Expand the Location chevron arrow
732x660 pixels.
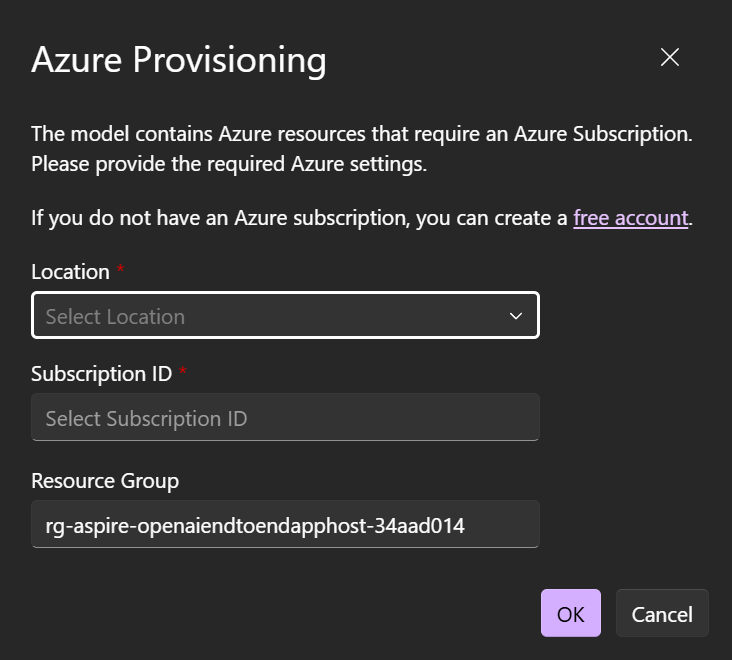coord(515,316)
